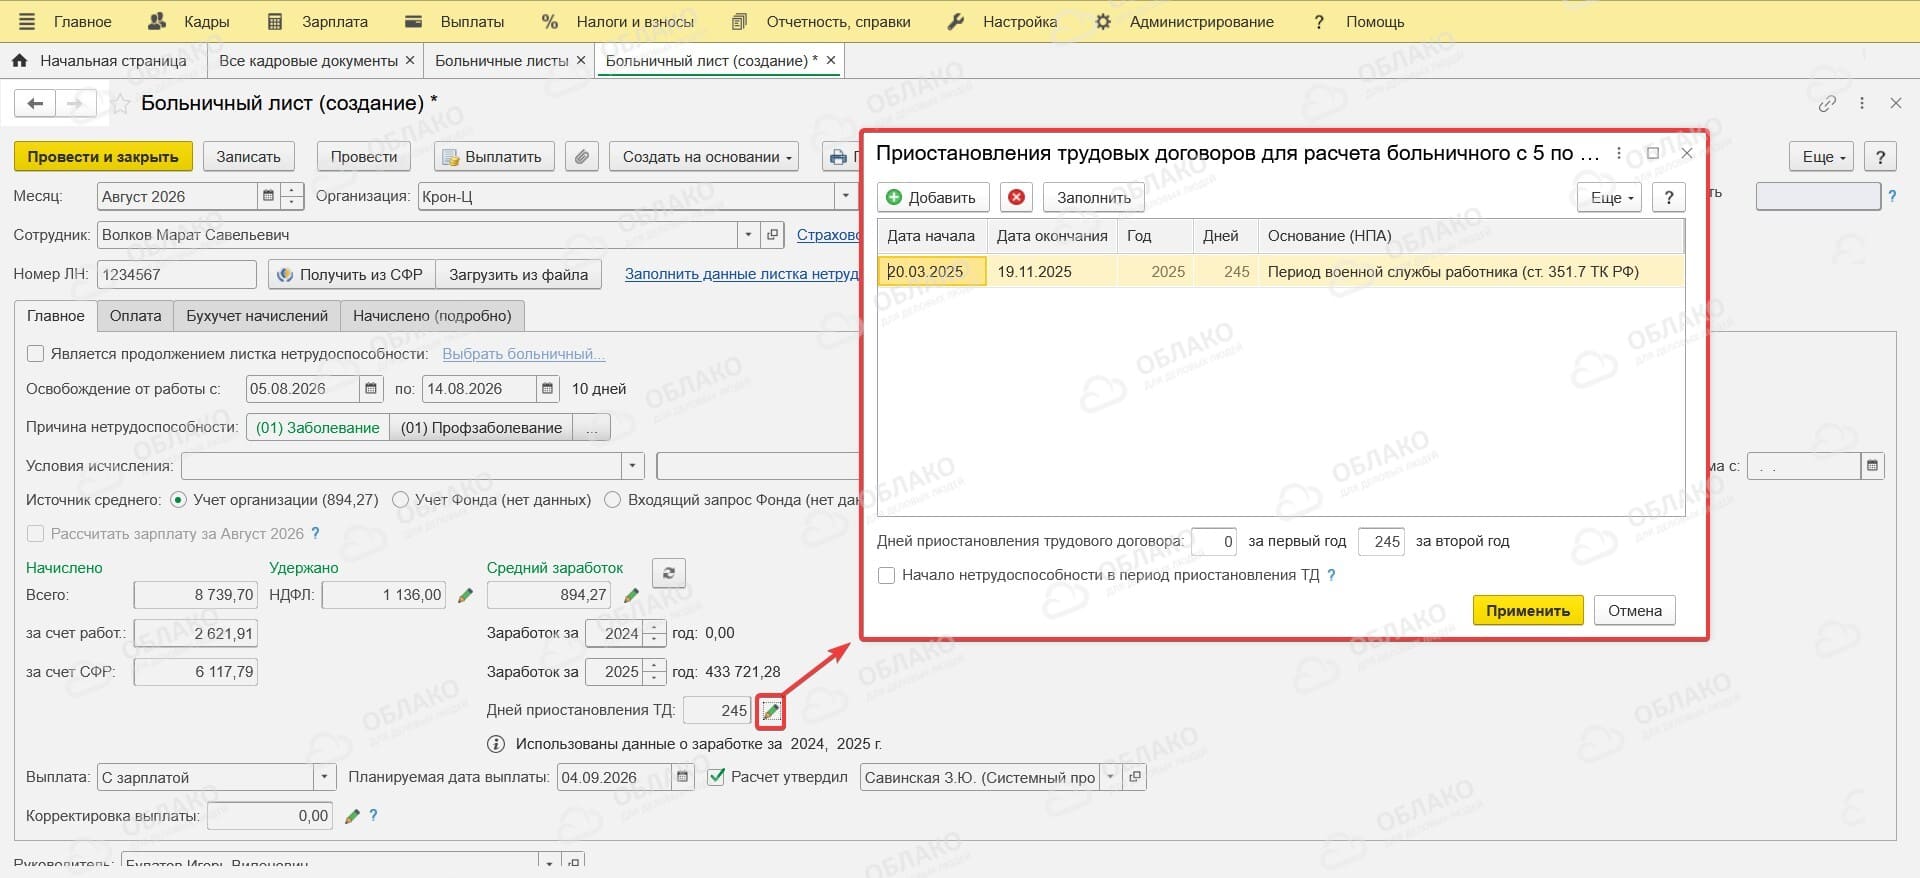Screen dimensions: 1920x878
Task: Open the Зарплата menu
Action: coord(318,21)
